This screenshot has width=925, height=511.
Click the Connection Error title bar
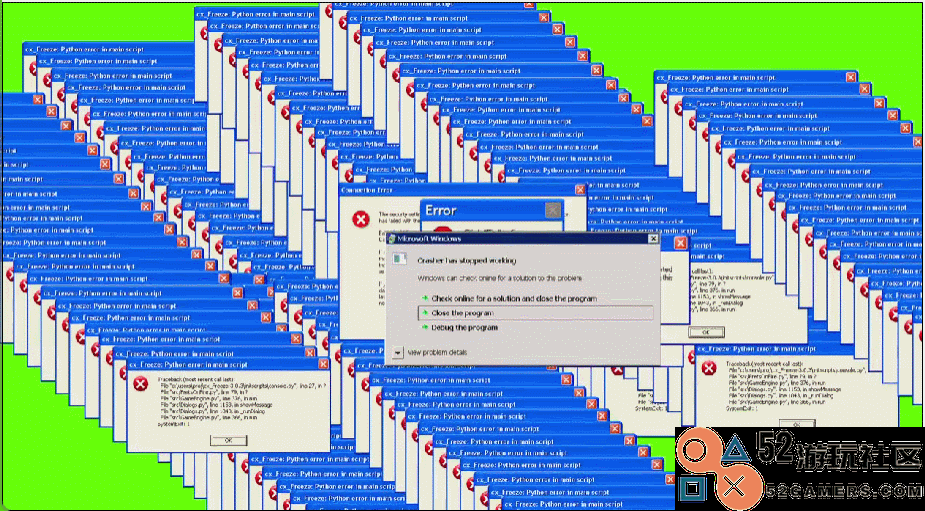pos(463,190)
